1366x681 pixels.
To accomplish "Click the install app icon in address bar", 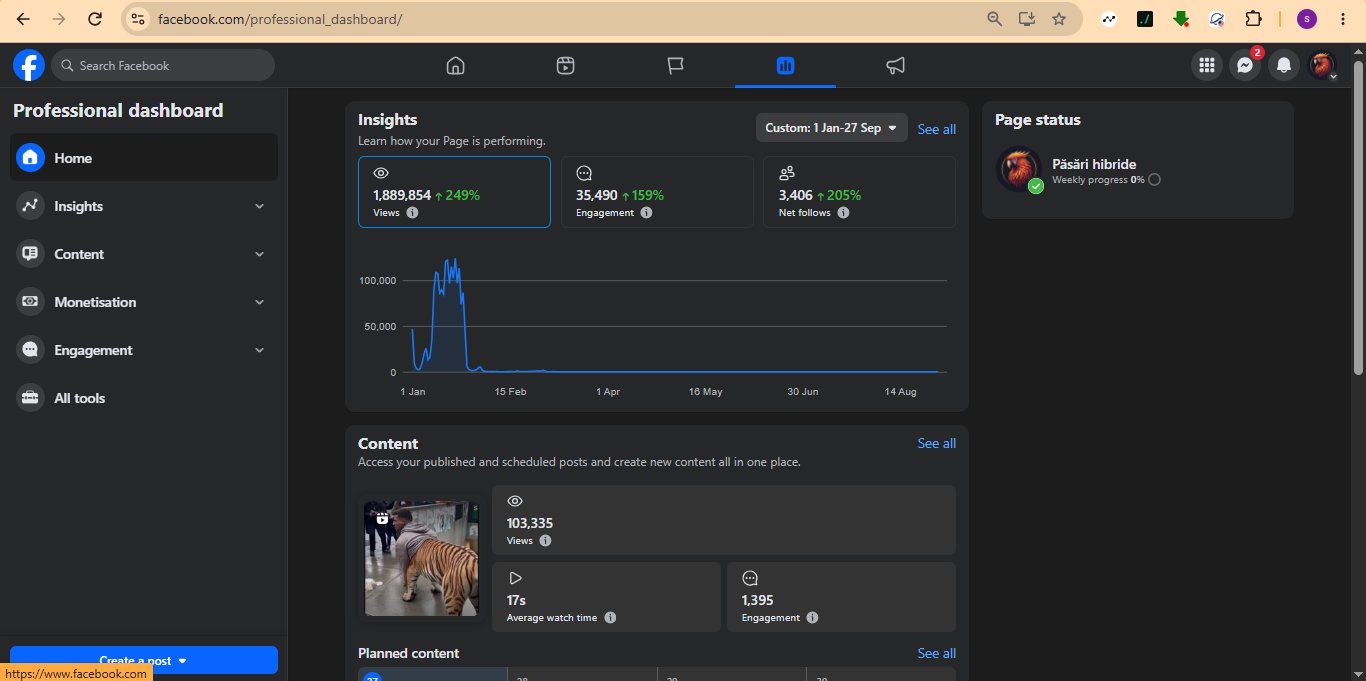I will 1026,19.
